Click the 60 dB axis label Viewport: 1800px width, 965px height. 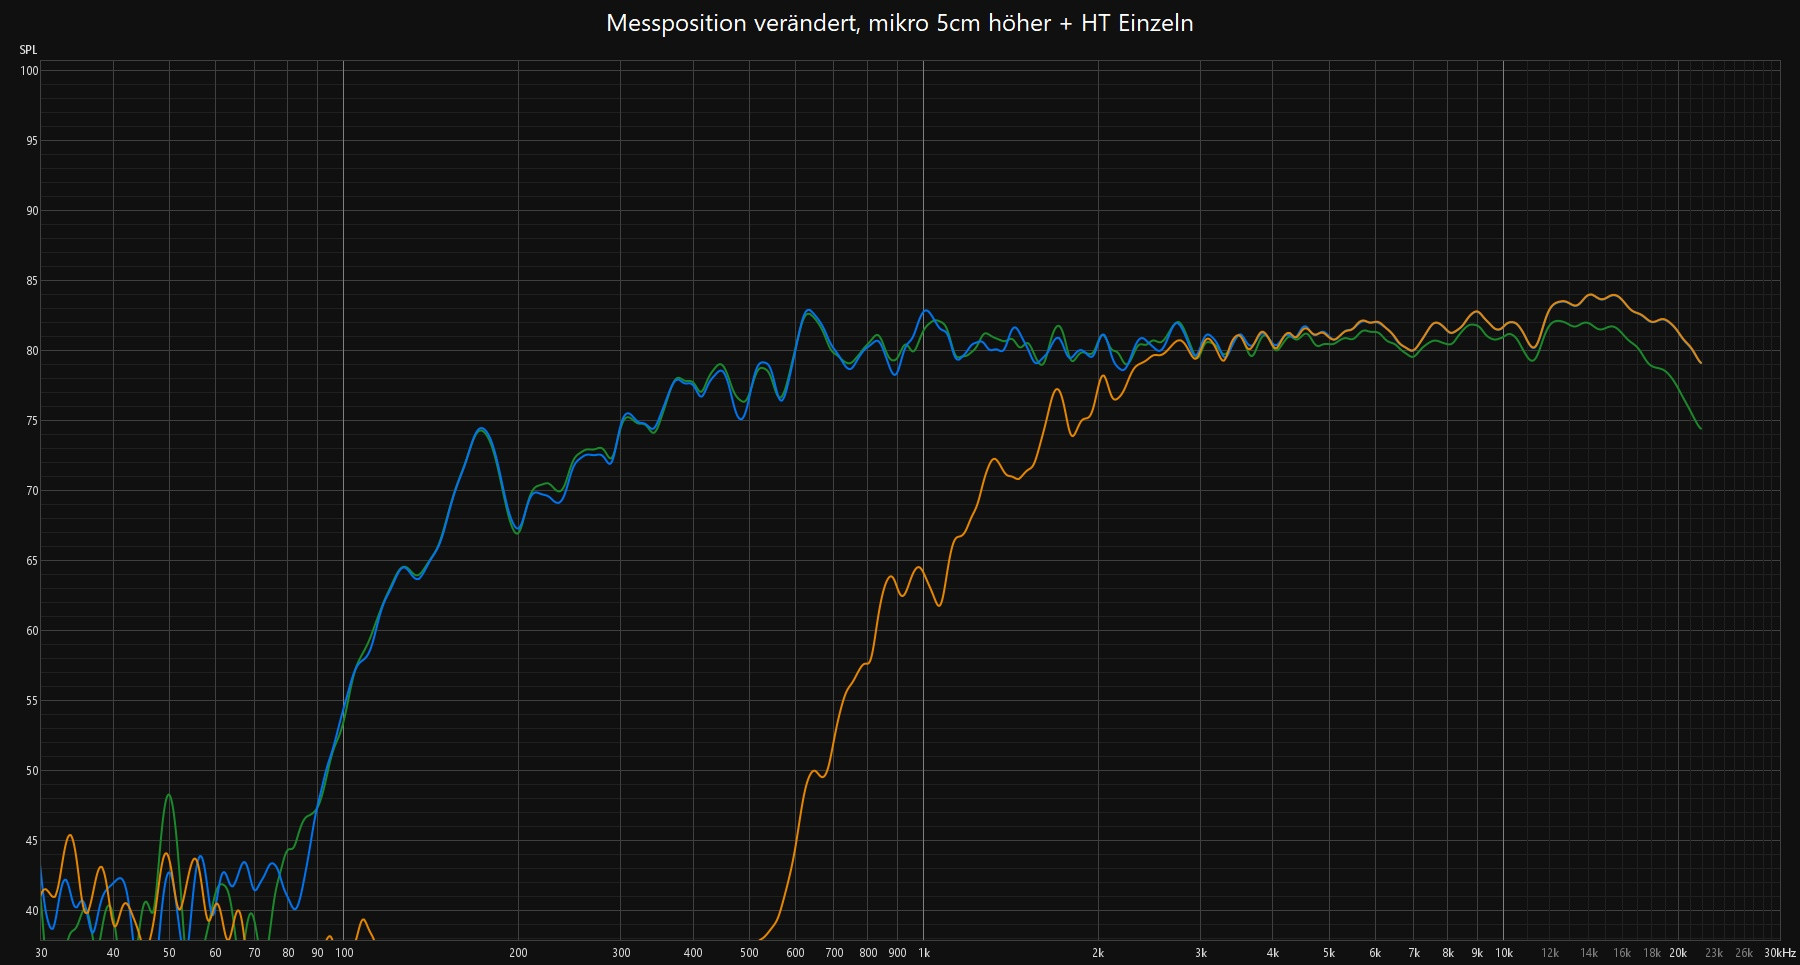click(32, 631)
